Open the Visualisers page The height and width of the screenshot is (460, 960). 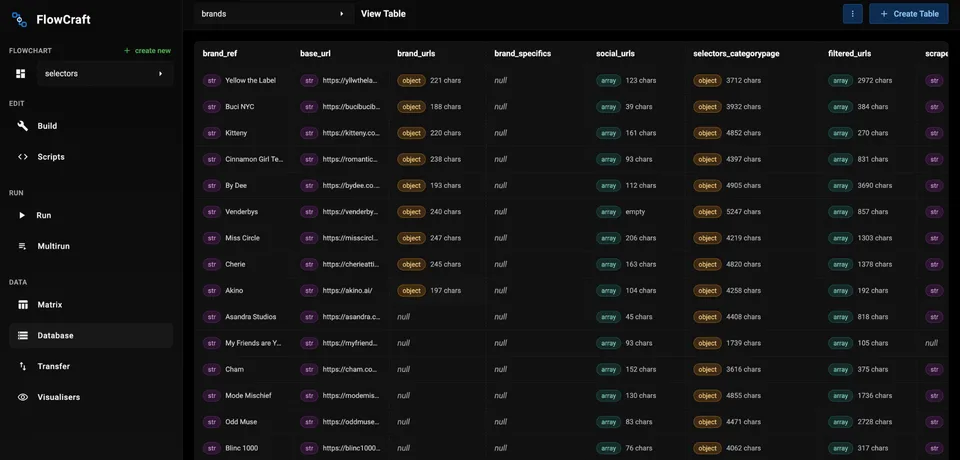(x=91, y=397)
